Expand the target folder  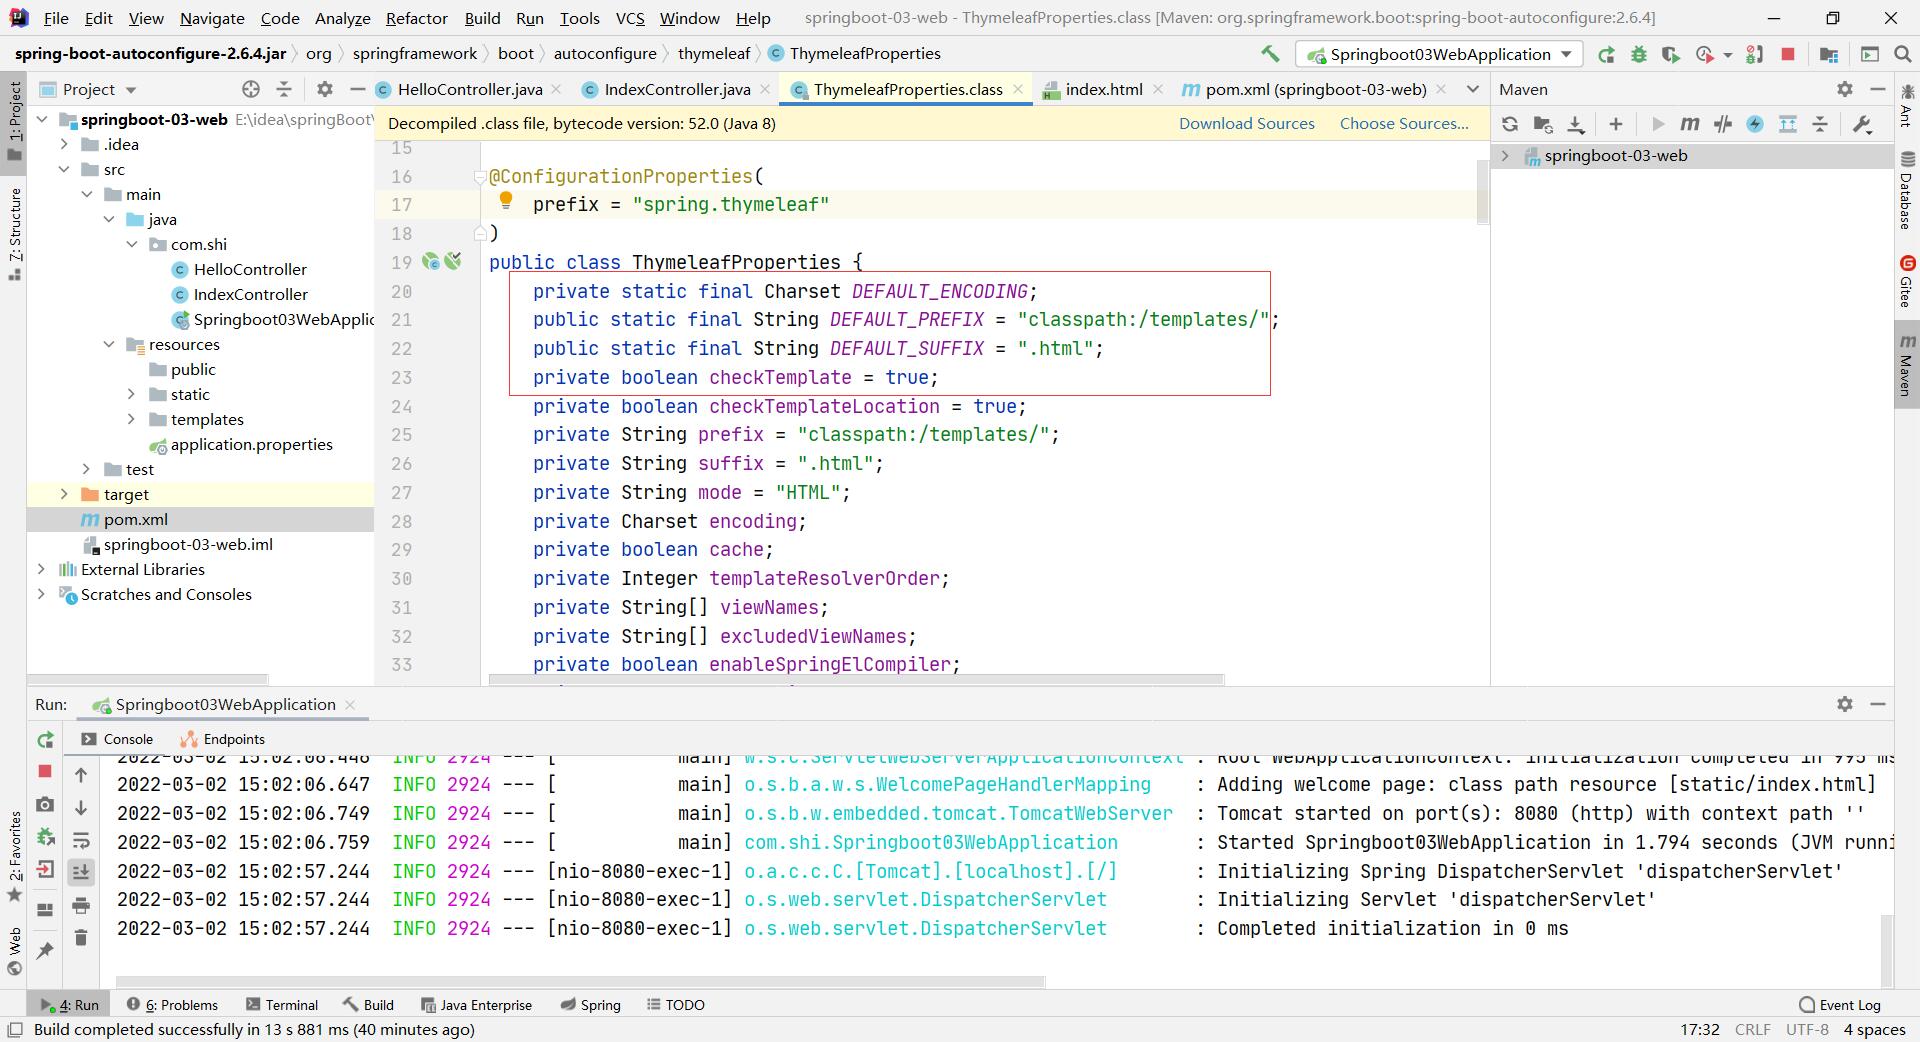[64, 494]
